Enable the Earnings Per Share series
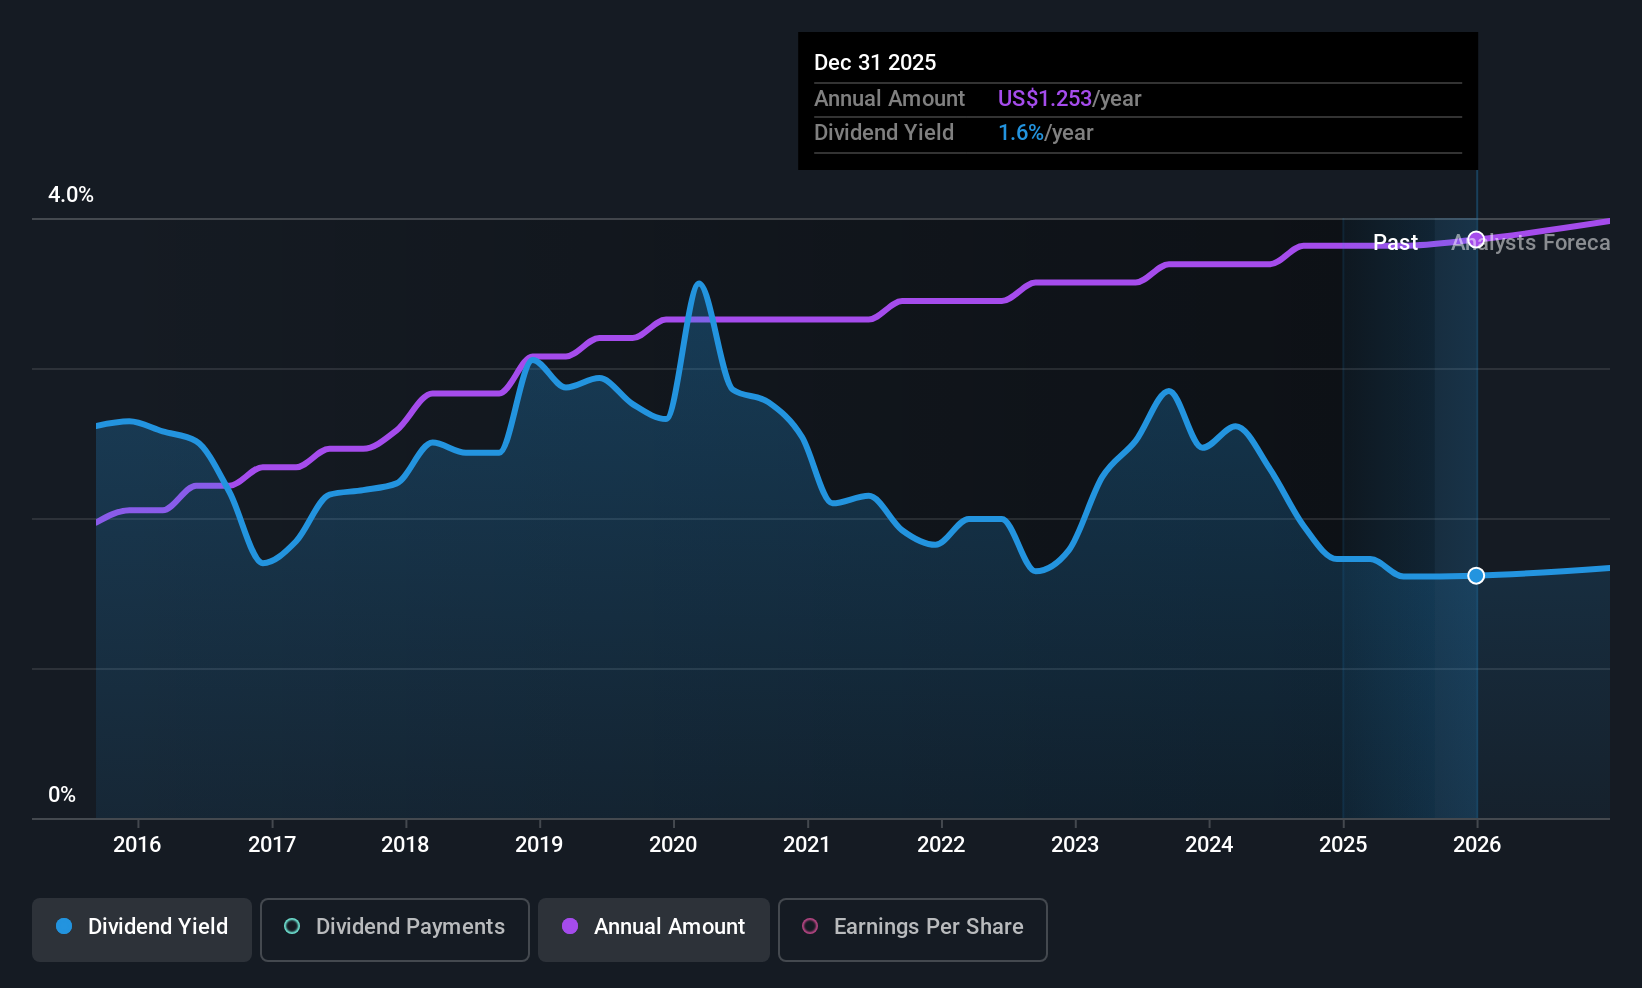 pos(912,929)
